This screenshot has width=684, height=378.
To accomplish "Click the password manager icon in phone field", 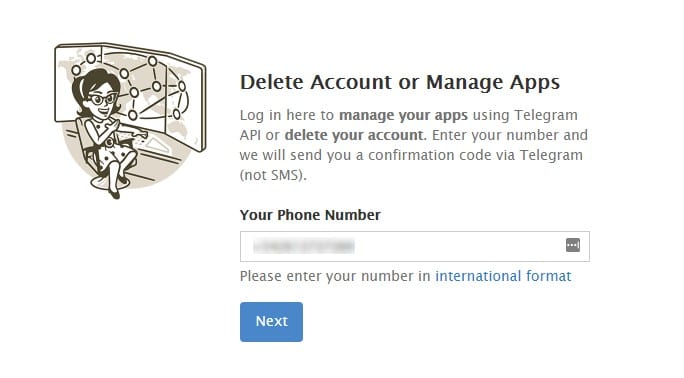I will click(x=573, y=245).
